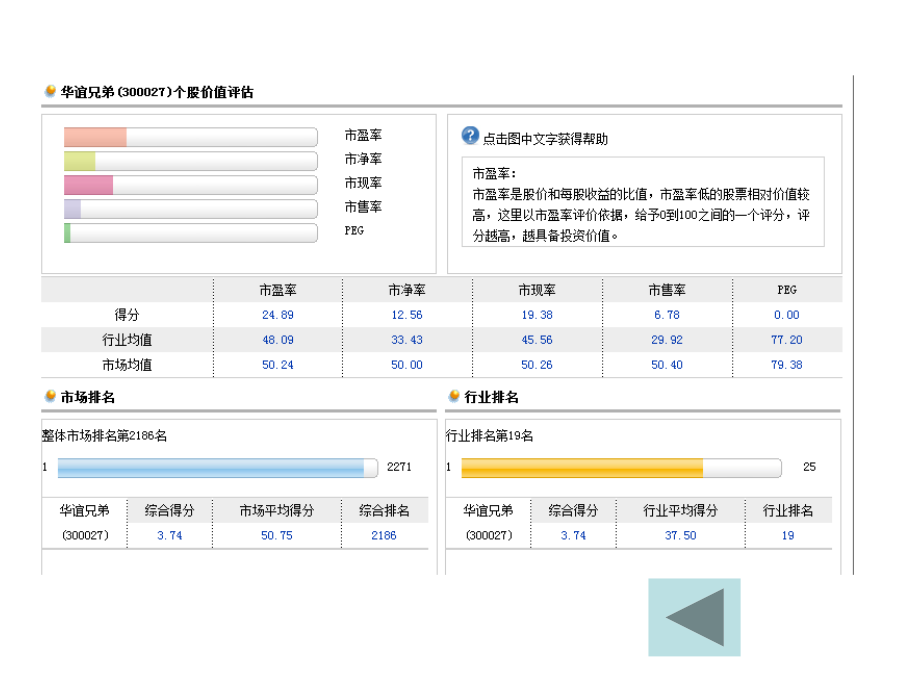Click the 2271 market ranking maximum

399,467
